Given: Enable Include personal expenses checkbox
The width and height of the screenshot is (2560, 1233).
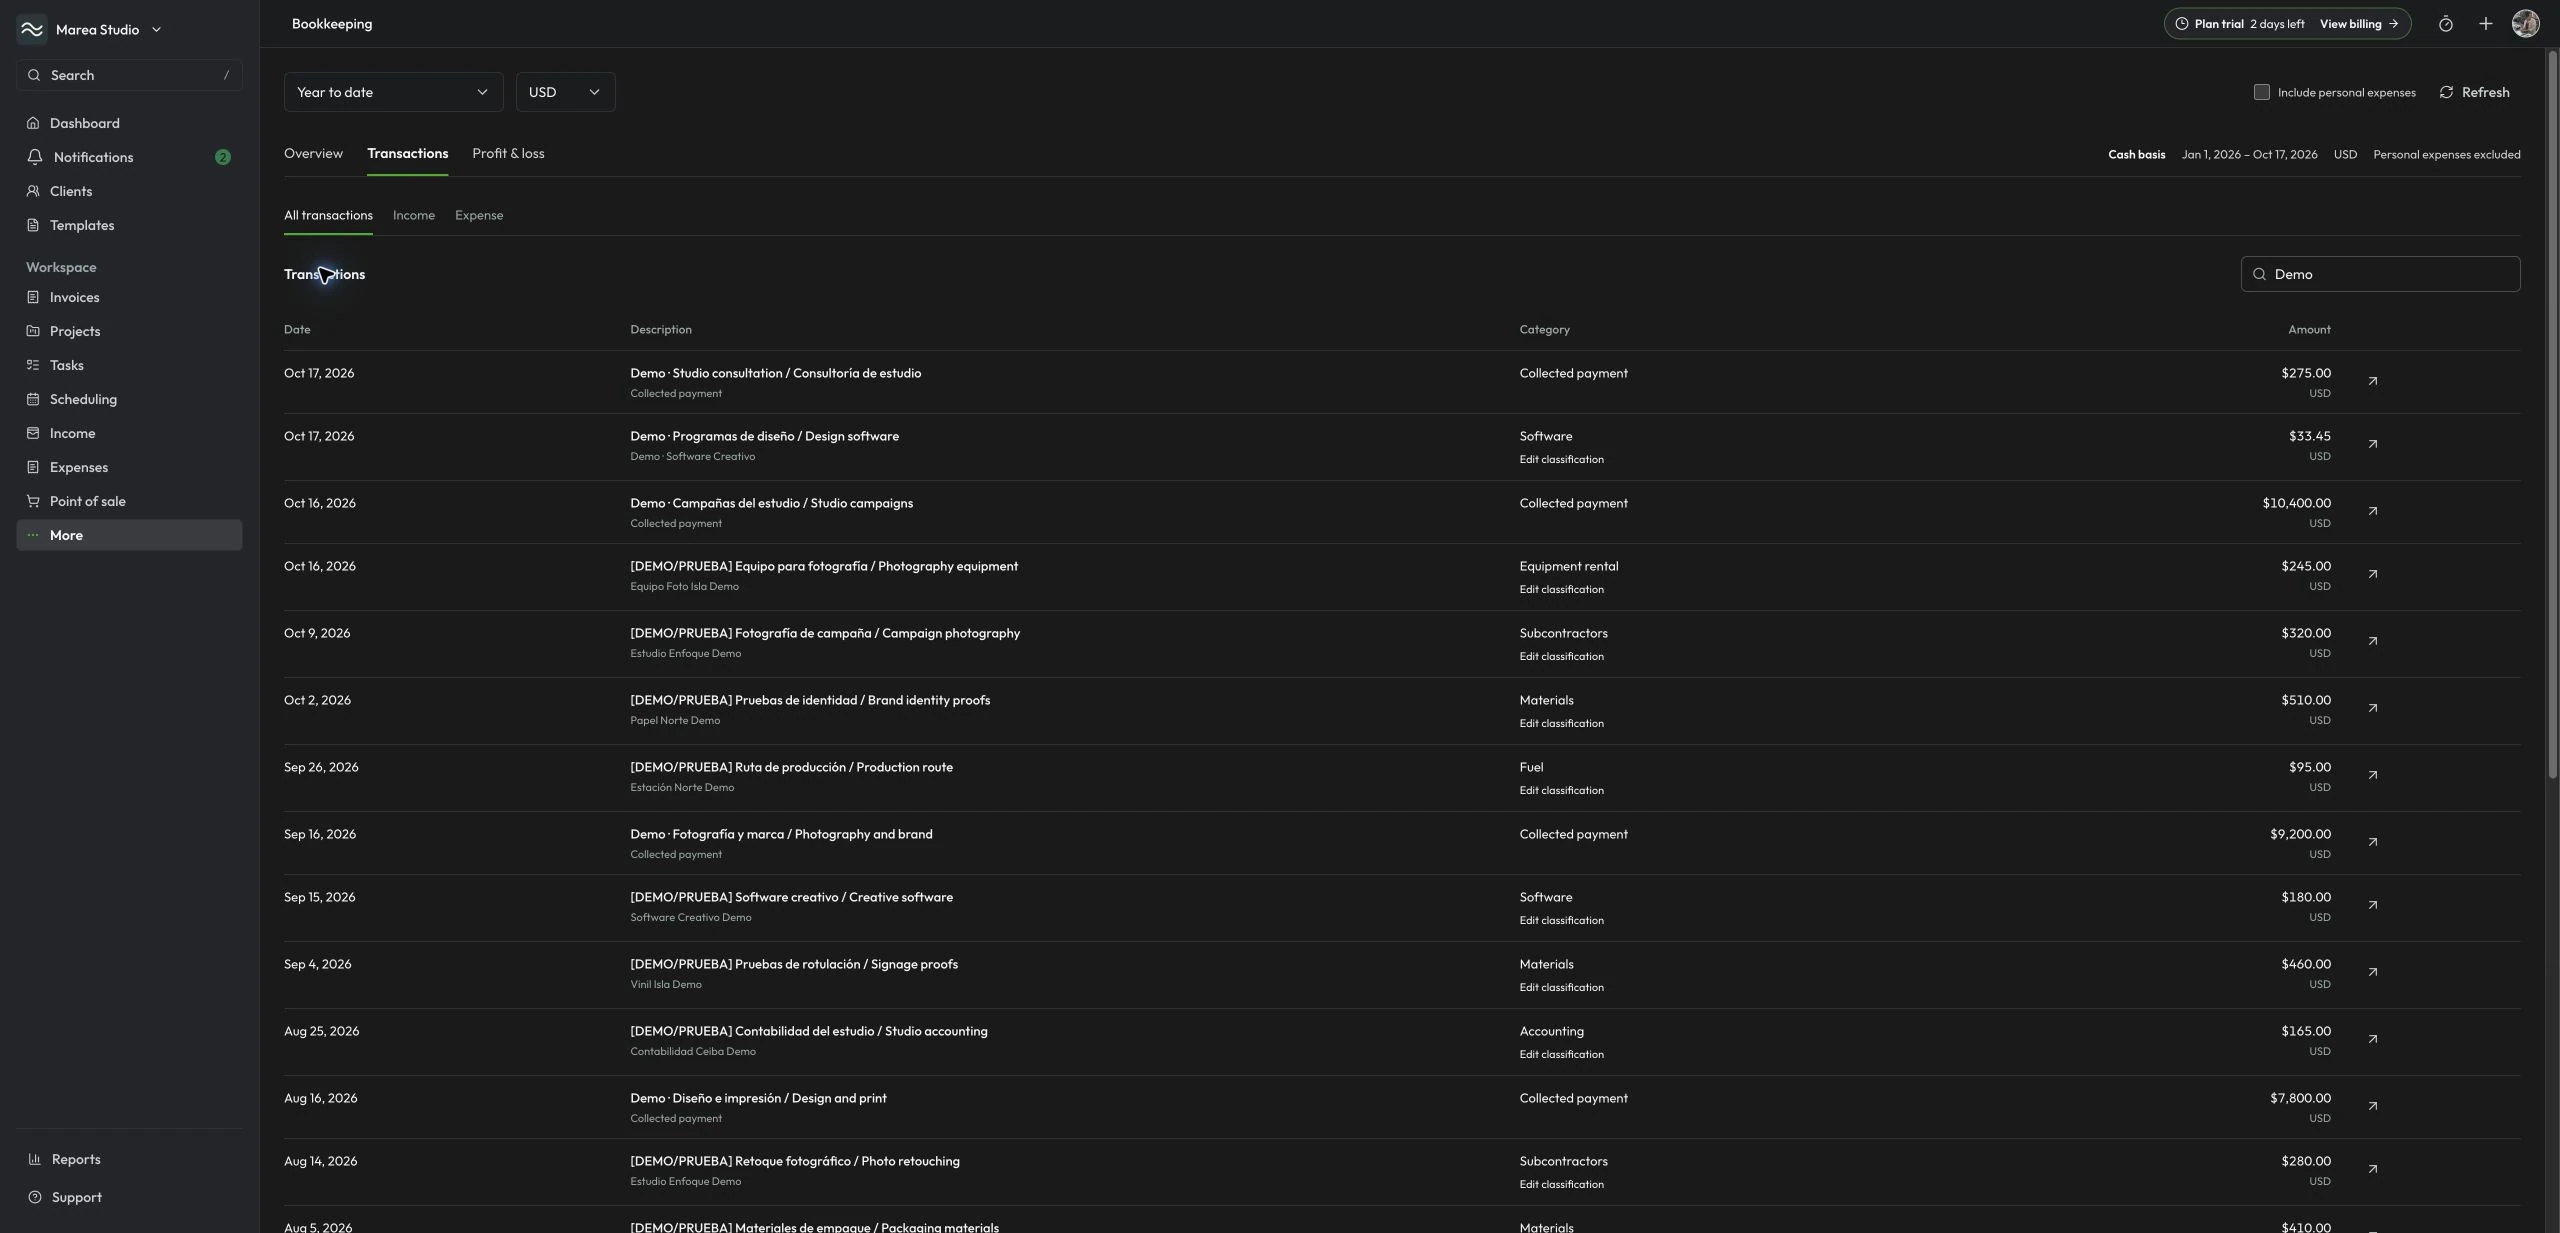Looking at the screenshot, I should (2261, 92).
